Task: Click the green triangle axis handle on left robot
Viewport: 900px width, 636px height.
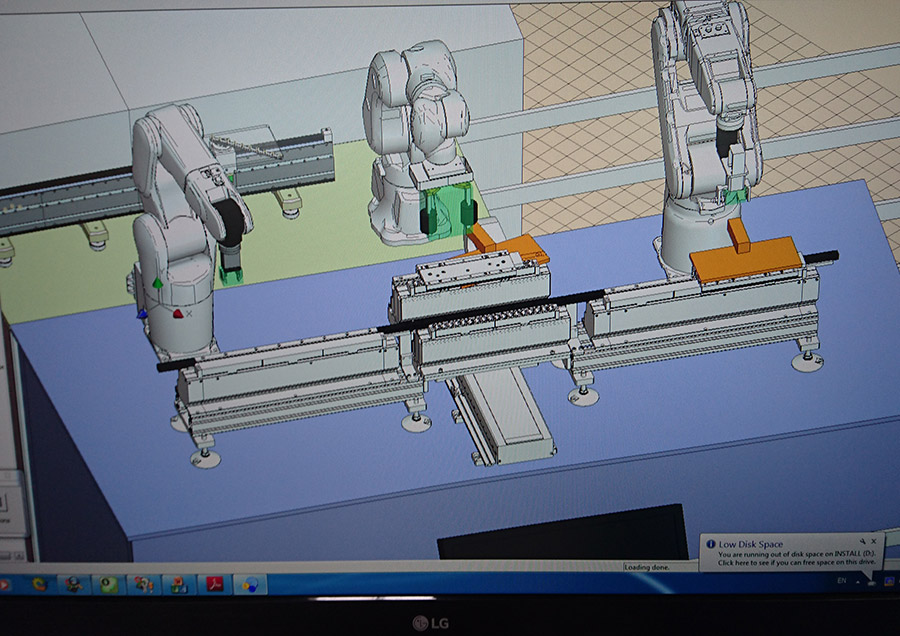Action: coord(157,284)
